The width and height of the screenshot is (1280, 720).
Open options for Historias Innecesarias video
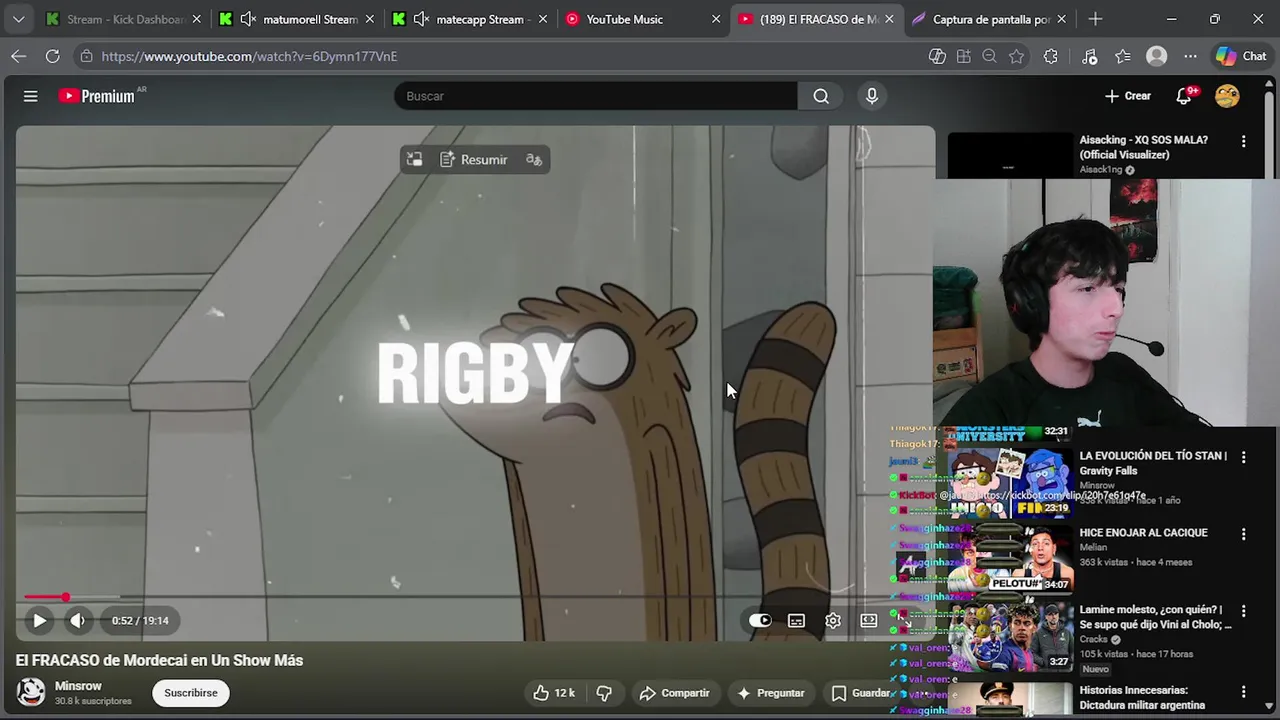pyautogui.click(x=1244, y=691)
